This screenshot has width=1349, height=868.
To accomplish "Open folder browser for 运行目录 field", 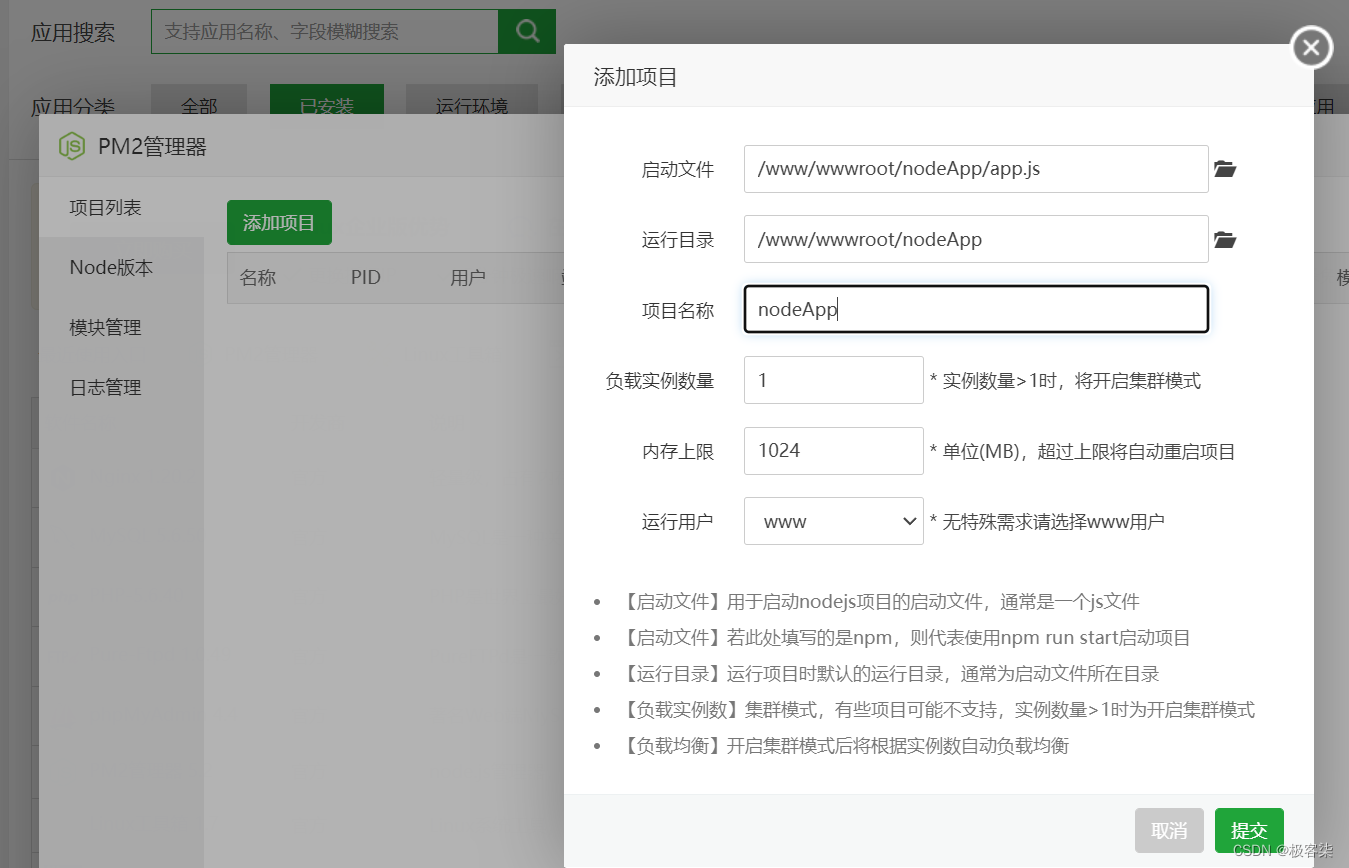I will click(1225, 240).
